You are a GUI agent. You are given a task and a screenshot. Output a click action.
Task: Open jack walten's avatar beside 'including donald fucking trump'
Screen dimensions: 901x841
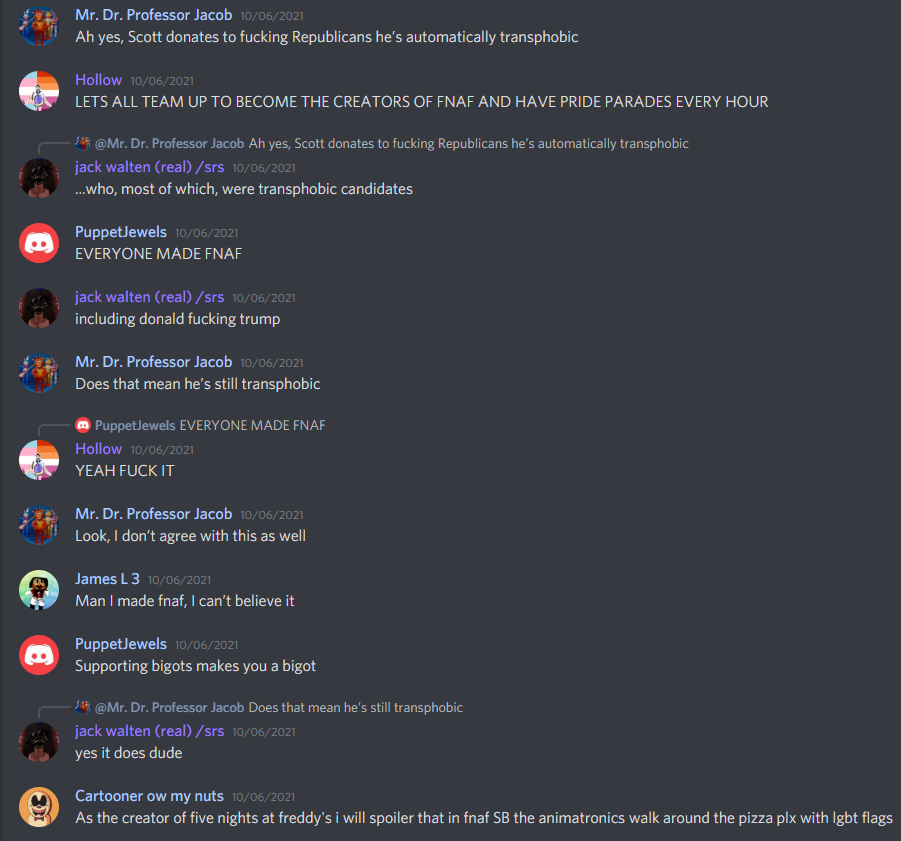(x=39, y=308)
